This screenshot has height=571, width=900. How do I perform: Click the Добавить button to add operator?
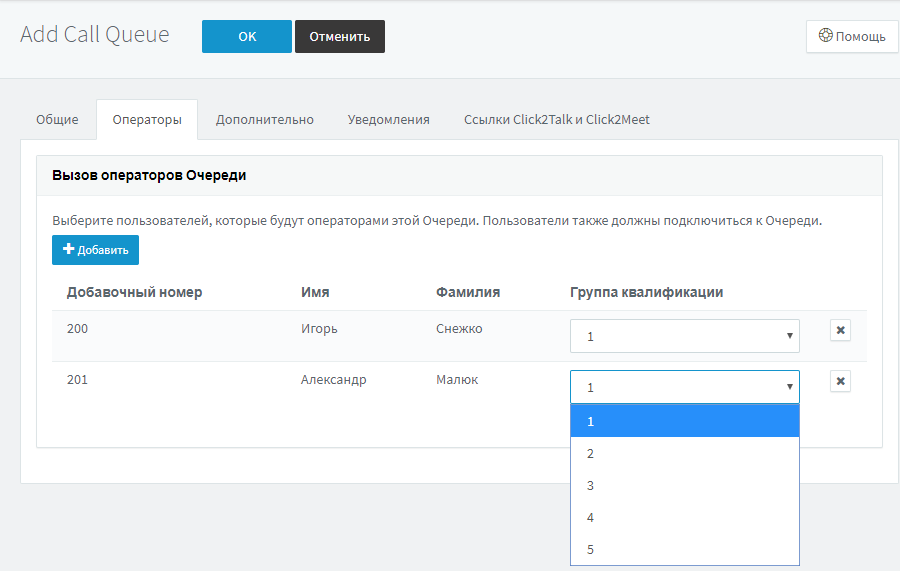[x=95, y=250]
